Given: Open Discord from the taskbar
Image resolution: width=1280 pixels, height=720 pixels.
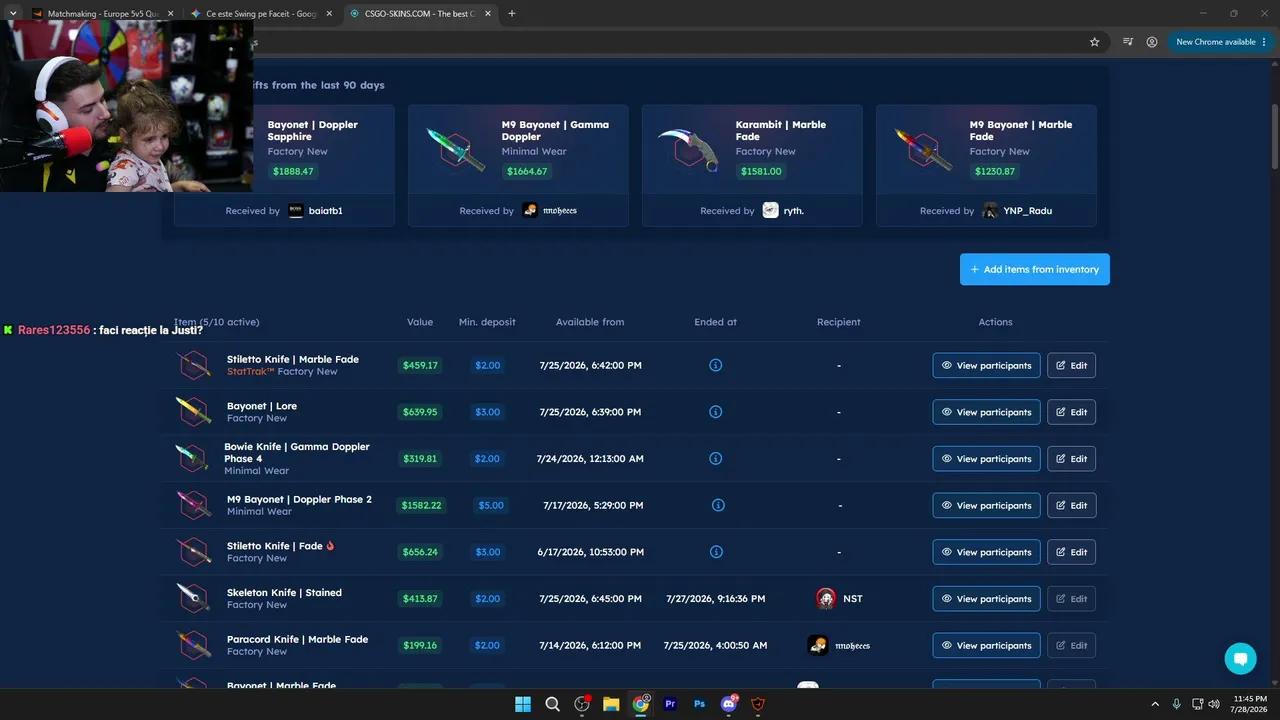Looking at the screenshot, I should point(729,704).
